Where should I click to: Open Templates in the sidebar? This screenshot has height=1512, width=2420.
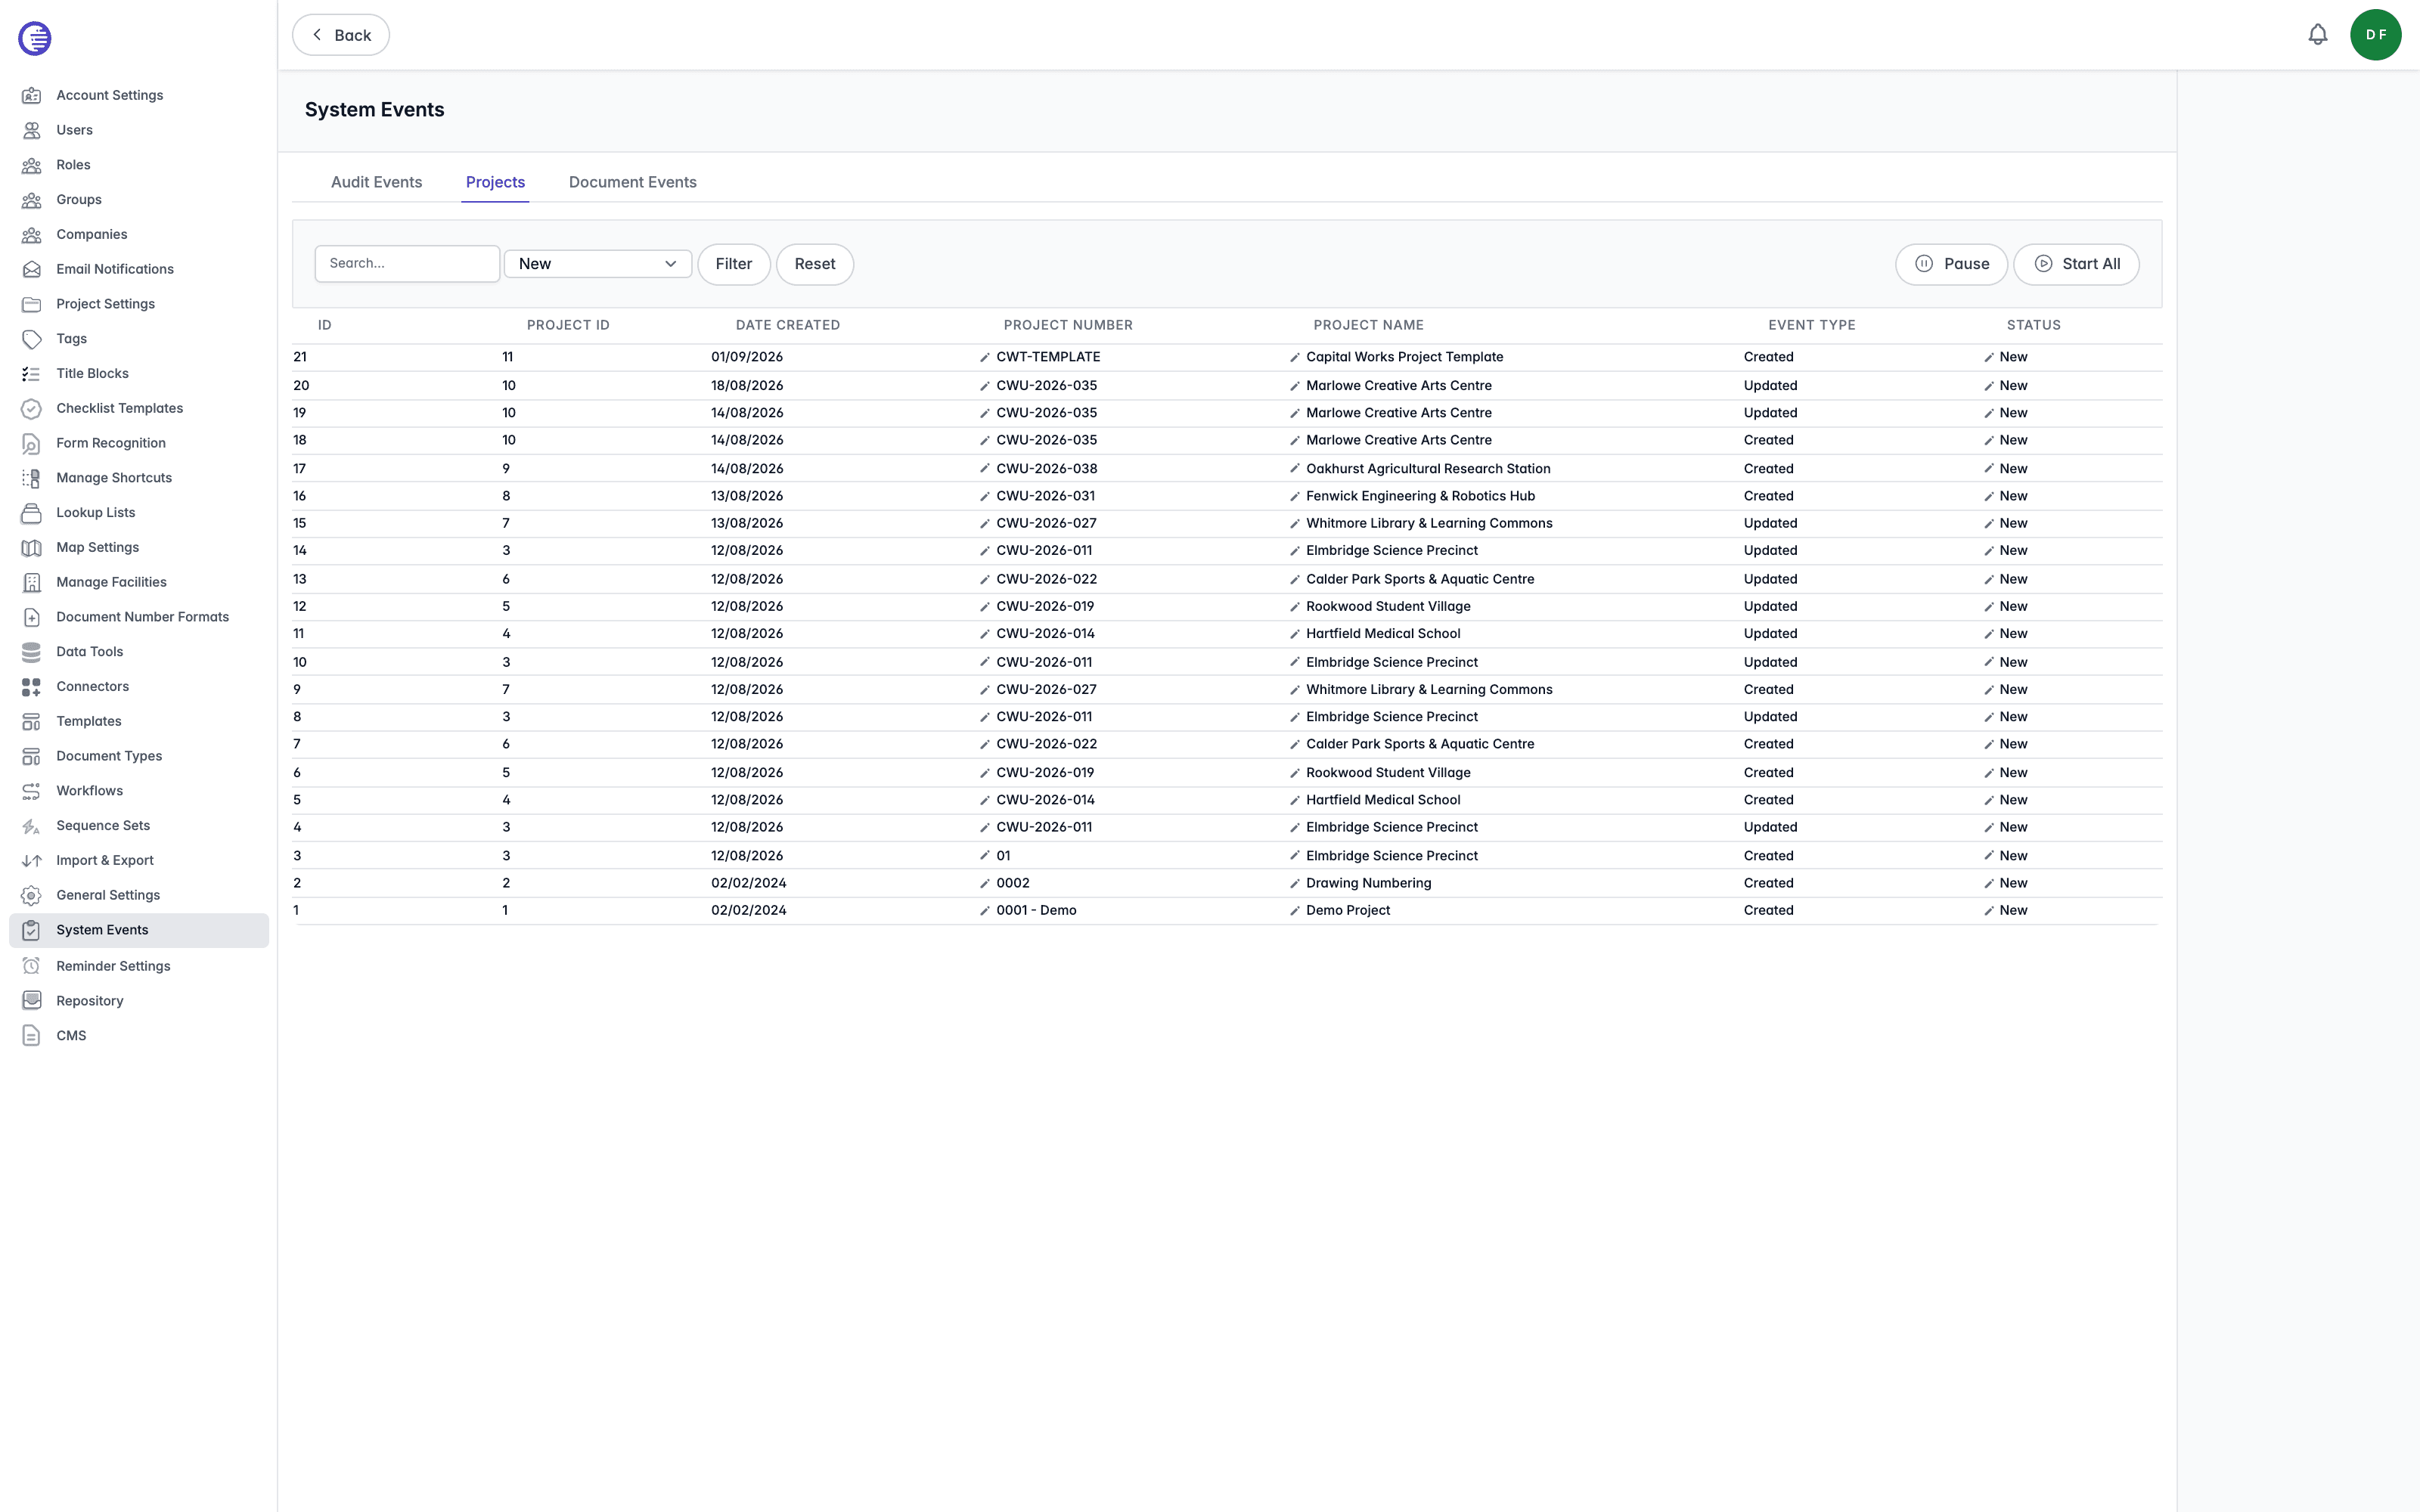(139, 721)
